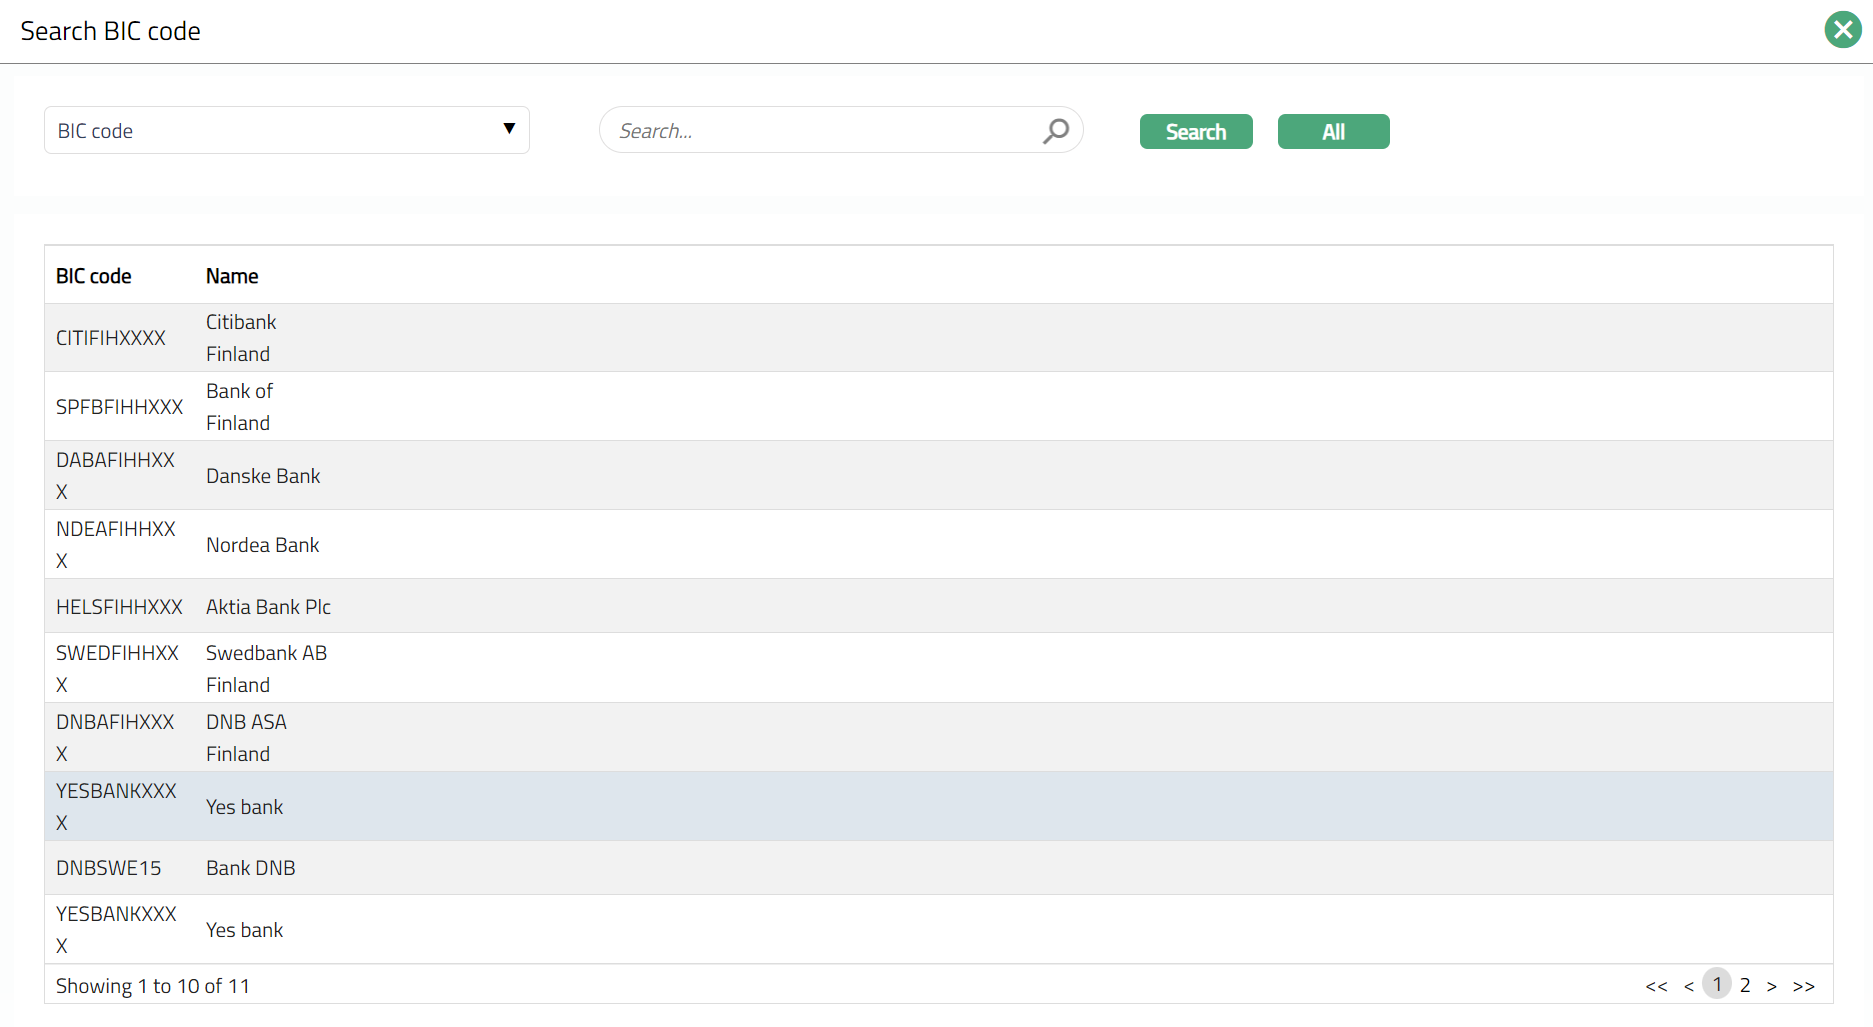
Task: Close the Search BIC code dialog
Action: tap(1842, 30)
